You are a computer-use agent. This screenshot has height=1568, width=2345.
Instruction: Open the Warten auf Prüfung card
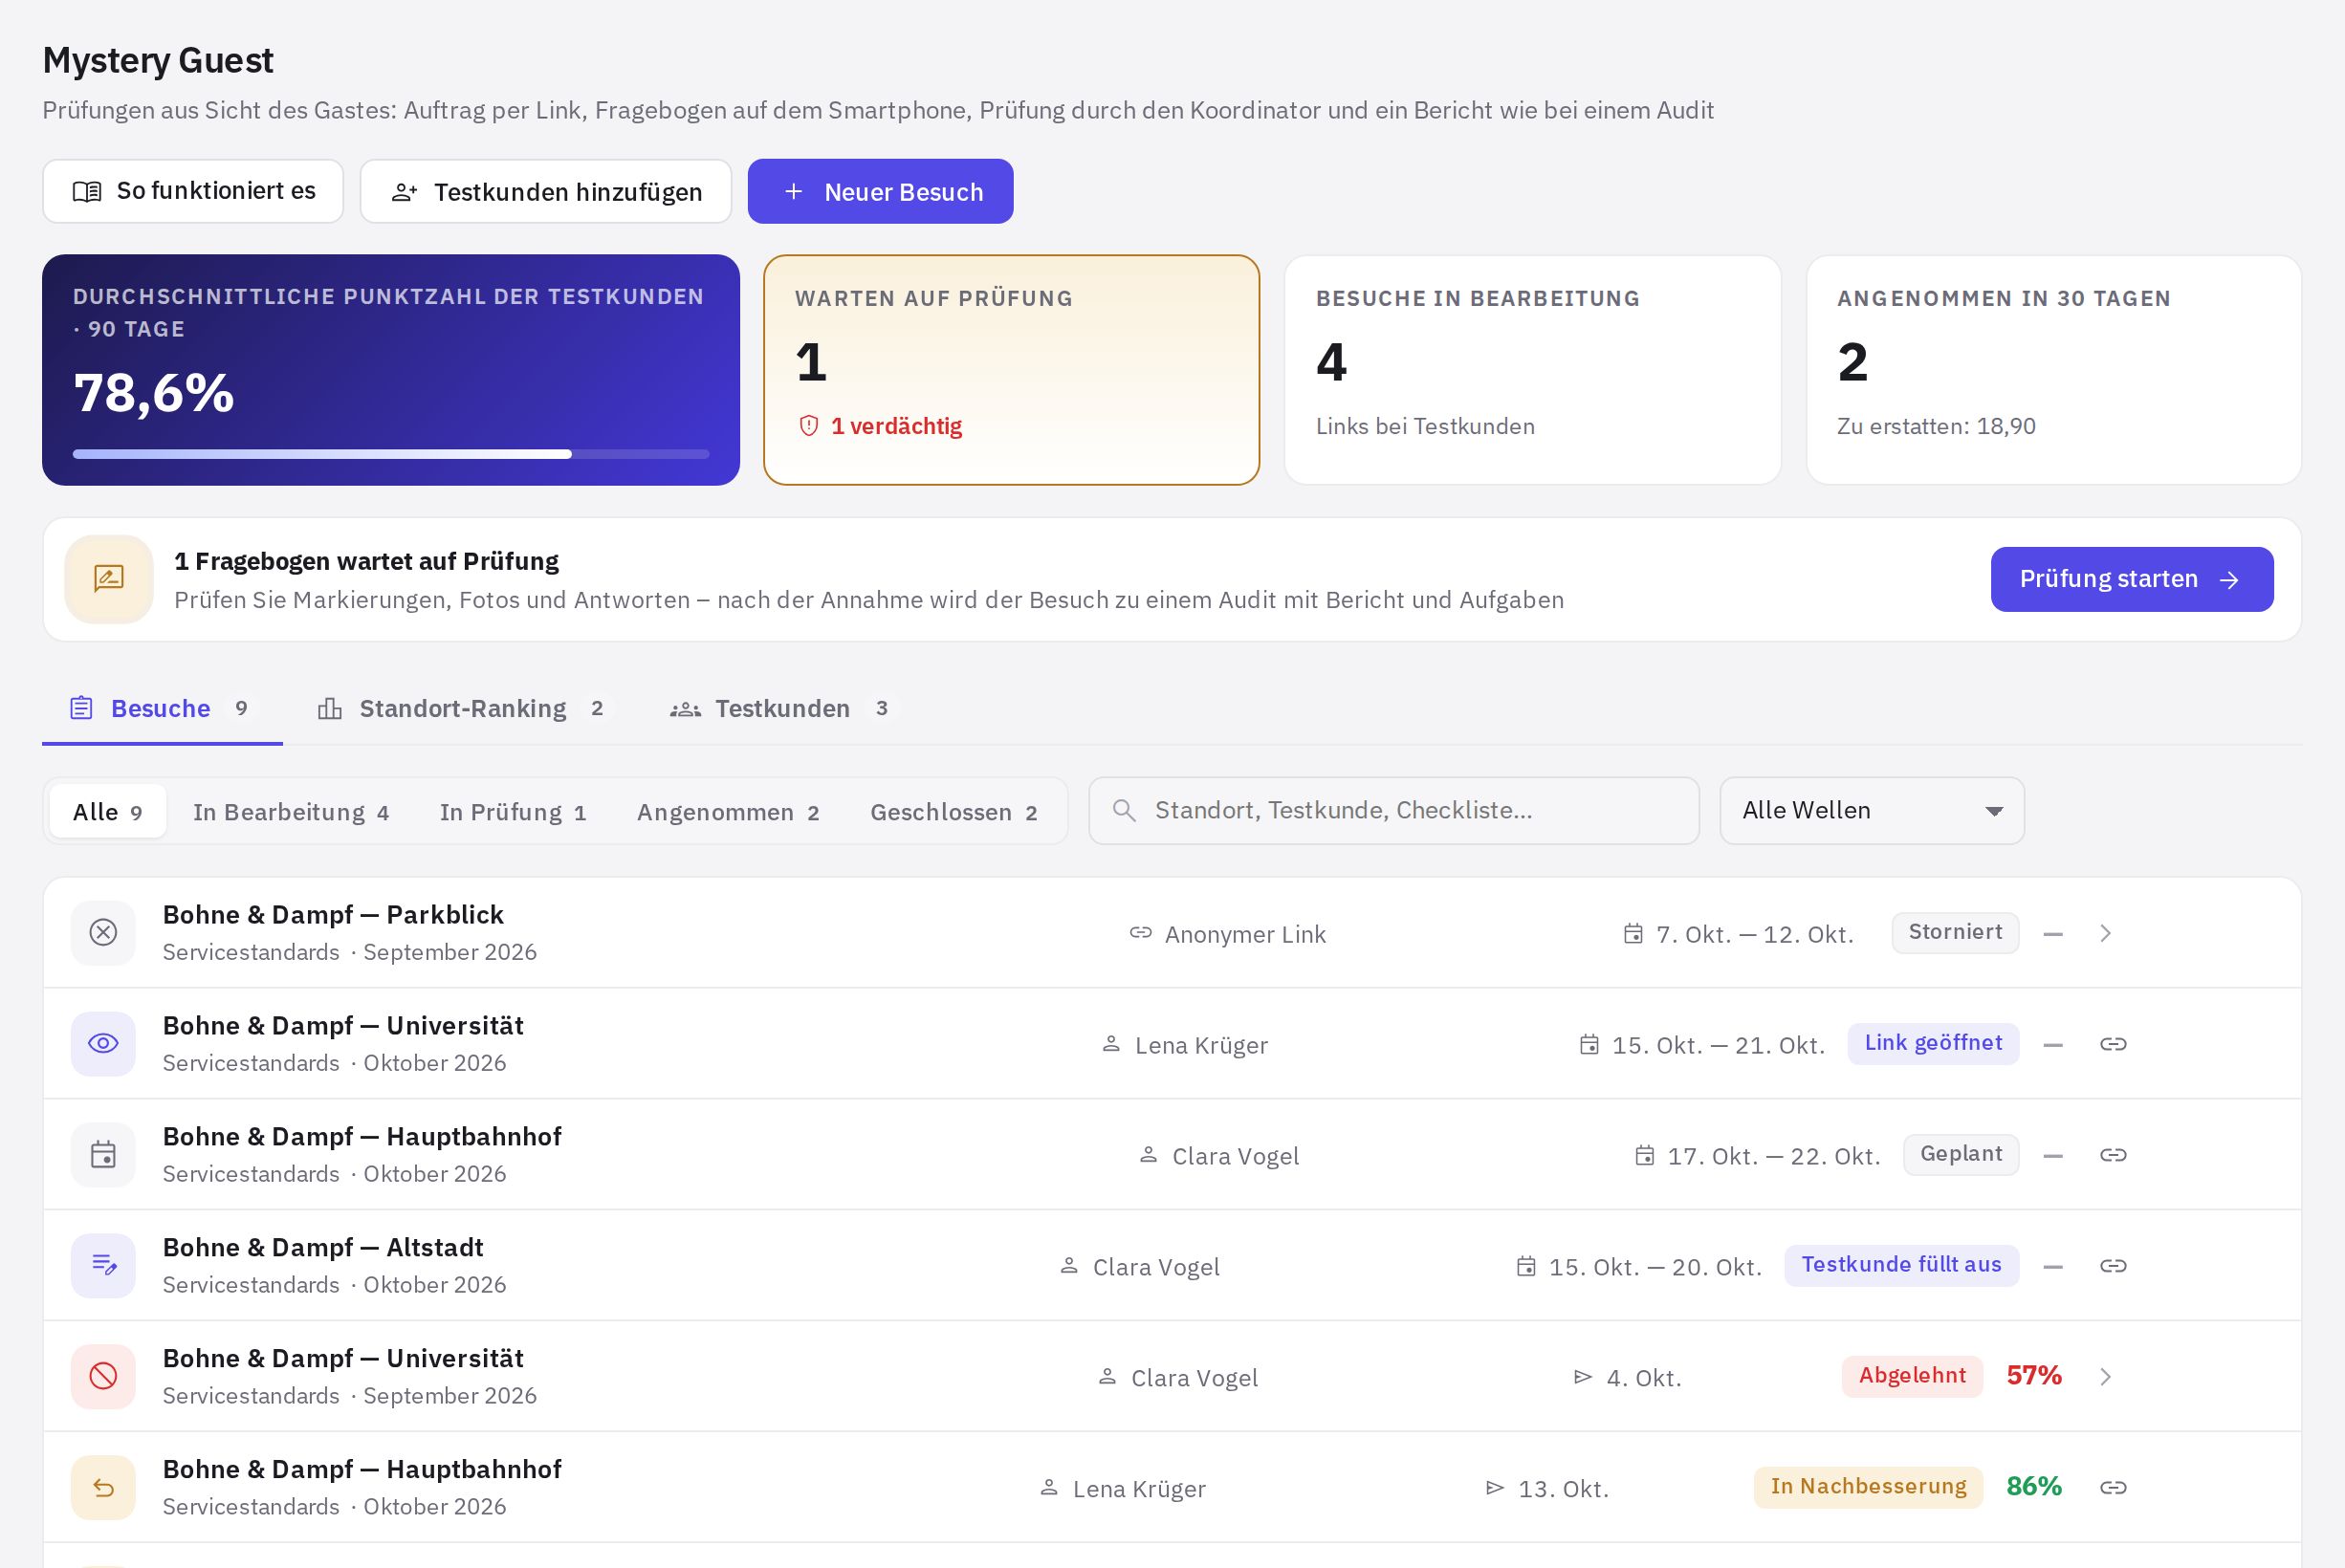(1012, 370)
